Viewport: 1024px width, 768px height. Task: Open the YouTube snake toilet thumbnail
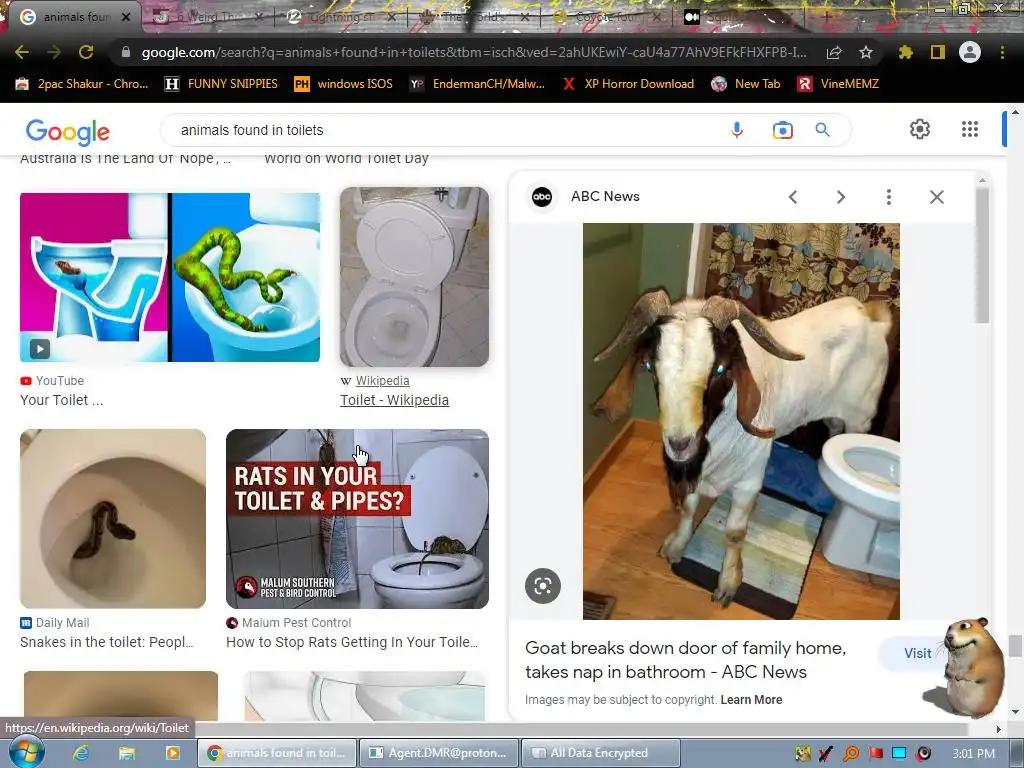[x=170, y=277]
